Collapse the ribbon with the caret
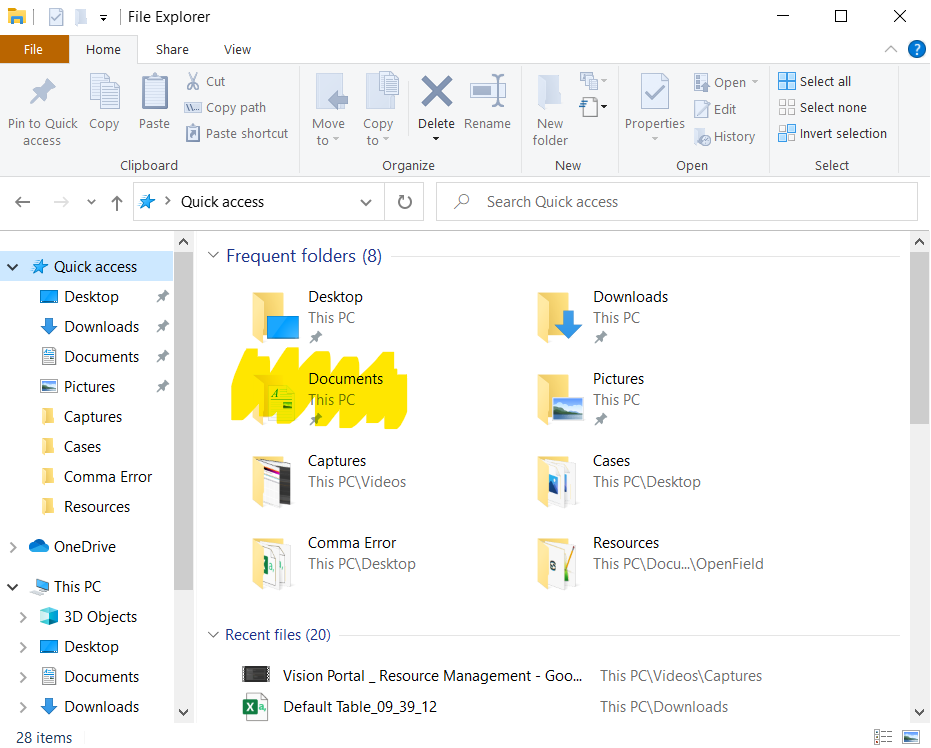 pyautogui.click(x=891, y=49)
